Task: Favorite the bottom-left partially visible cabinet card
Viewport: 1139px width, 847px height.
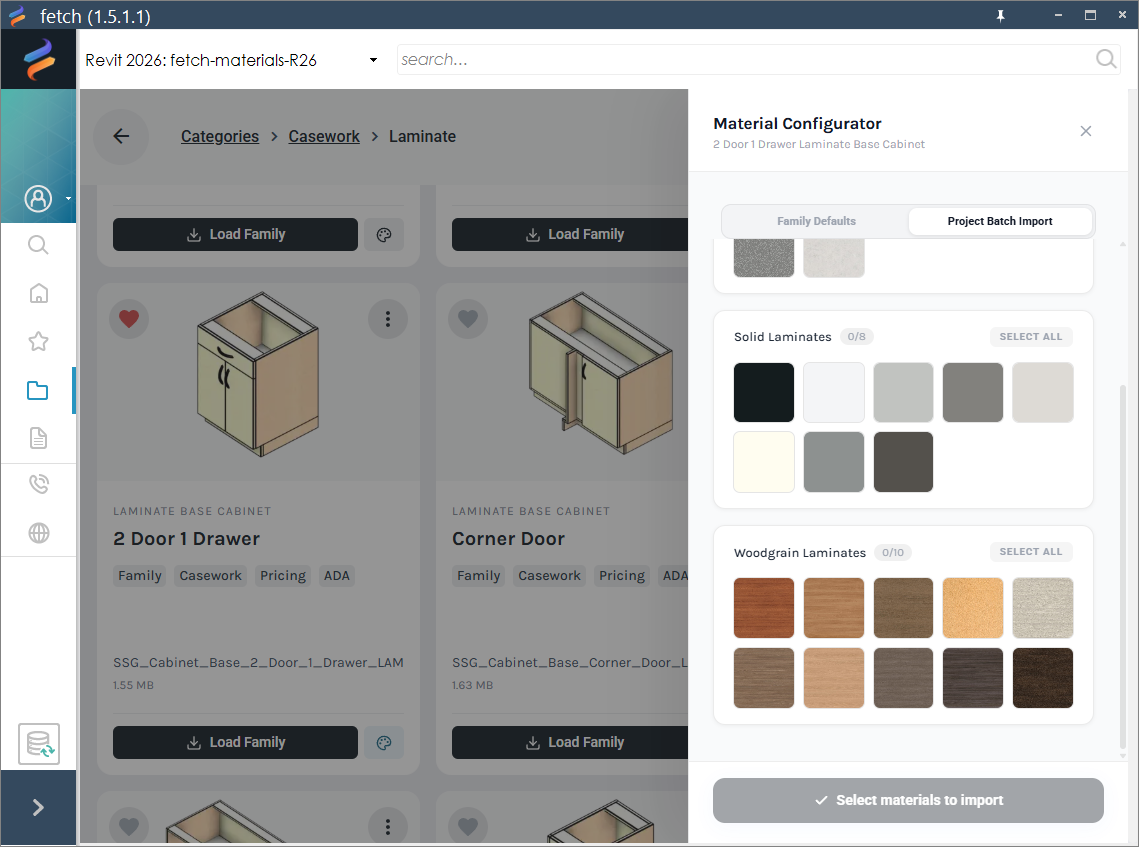Action: 129,826
